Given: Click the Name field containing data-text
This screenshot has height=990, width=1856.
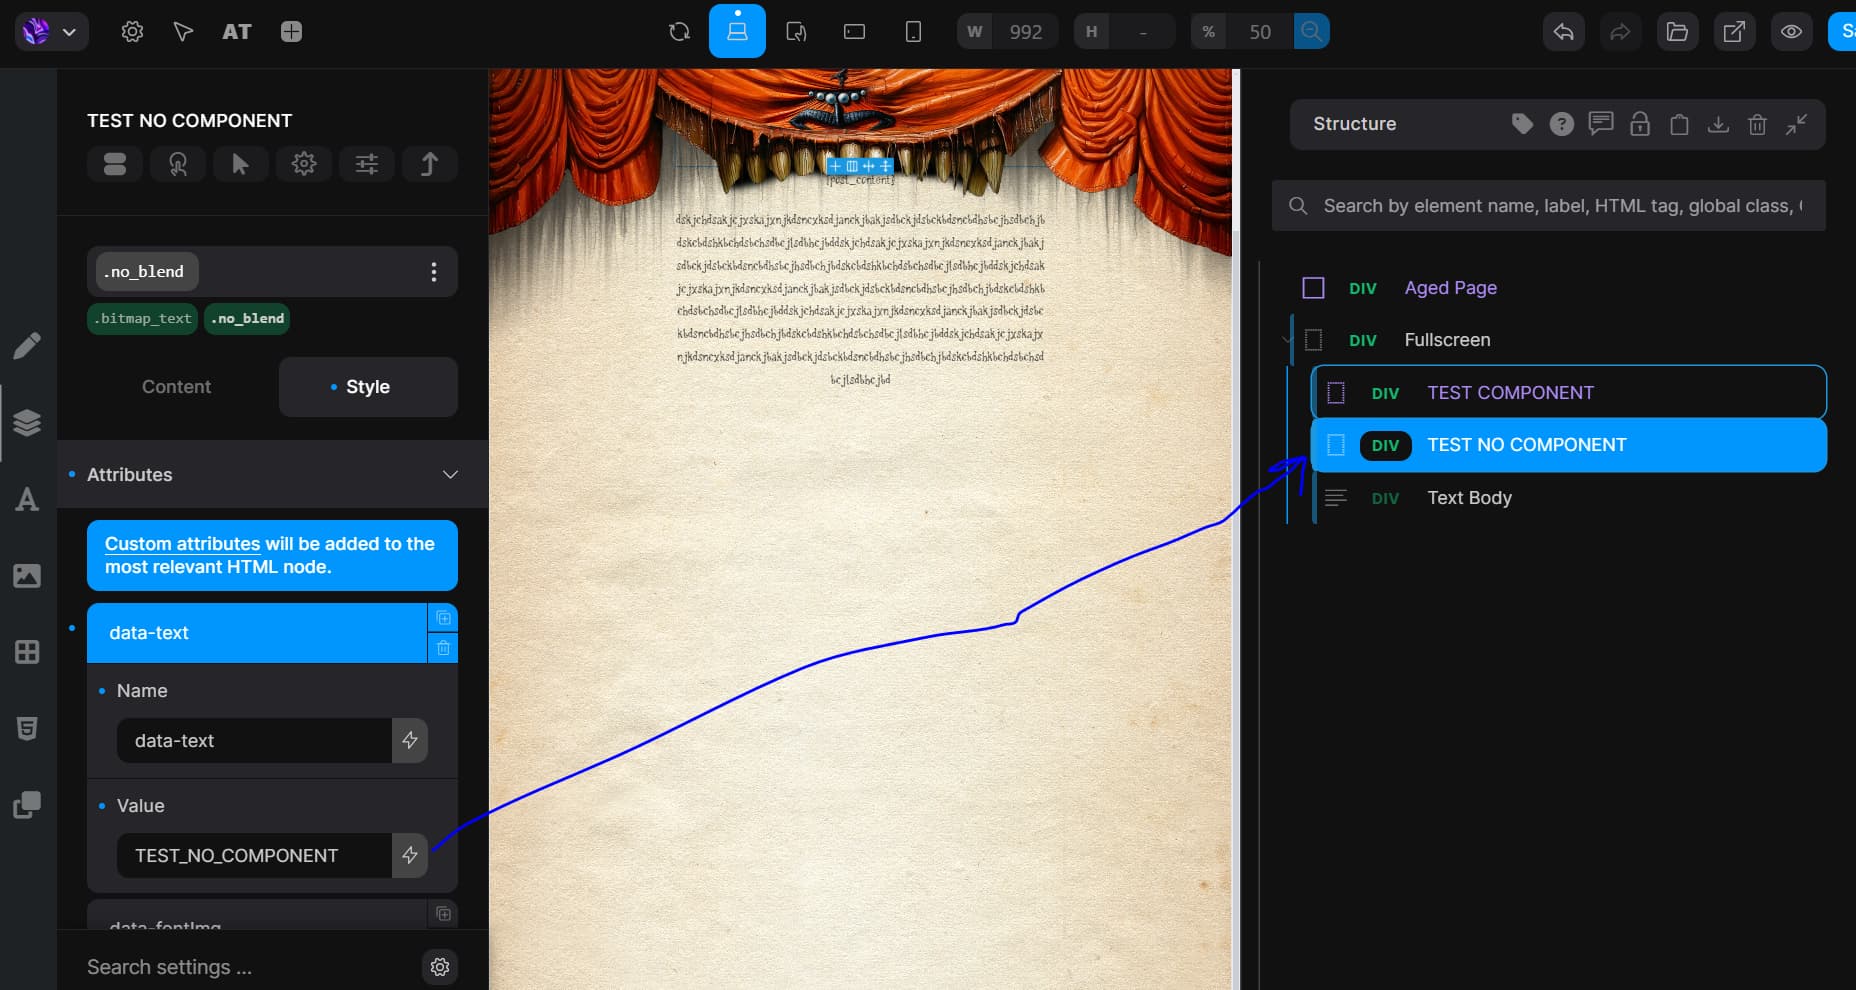Looking at the screenshot, I should [254, 741].
